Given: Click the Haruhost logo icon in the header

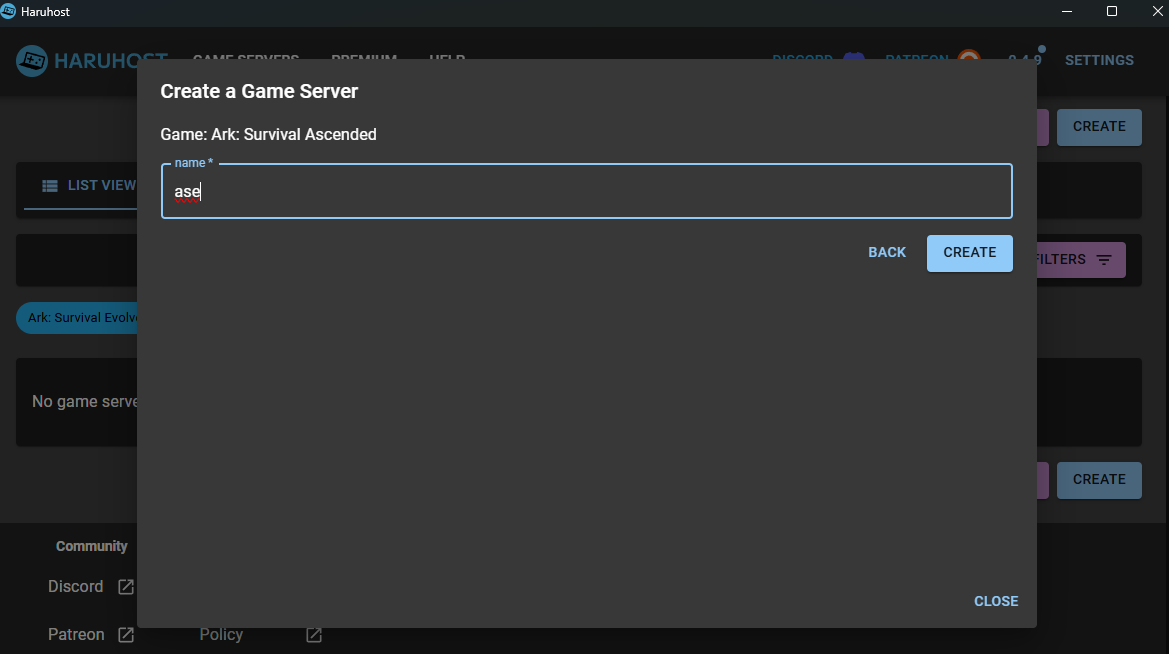Looking at the screenshot, I should (x=32, y=60).
